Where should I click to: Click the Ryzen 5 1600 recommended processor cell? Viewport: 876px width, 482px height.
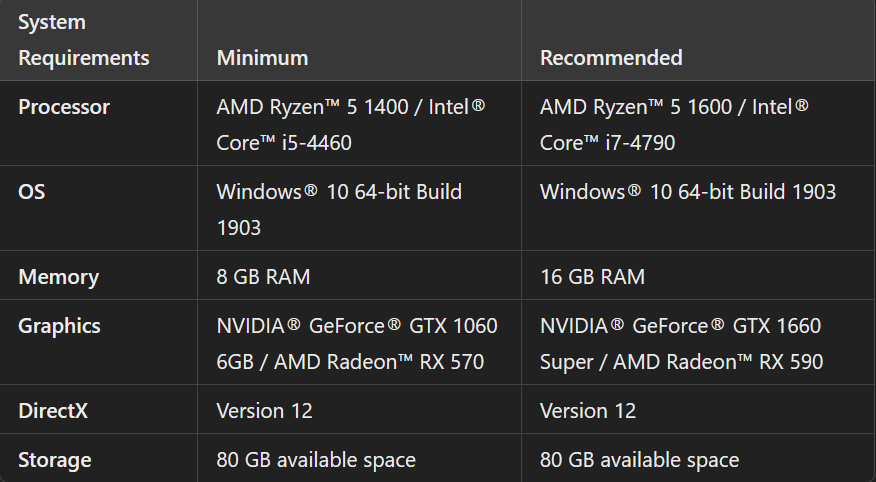click(675, 124)
